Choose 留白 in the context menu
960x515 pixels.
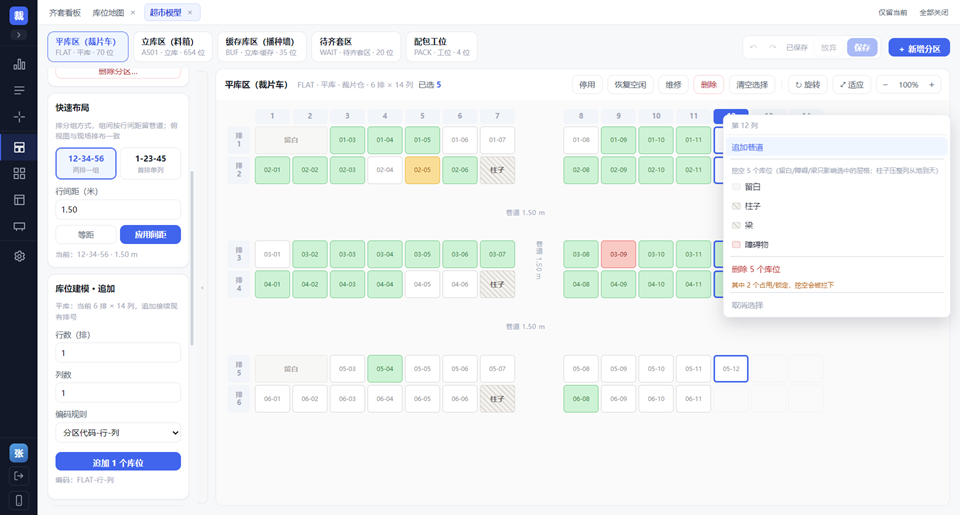click(837, 187)
